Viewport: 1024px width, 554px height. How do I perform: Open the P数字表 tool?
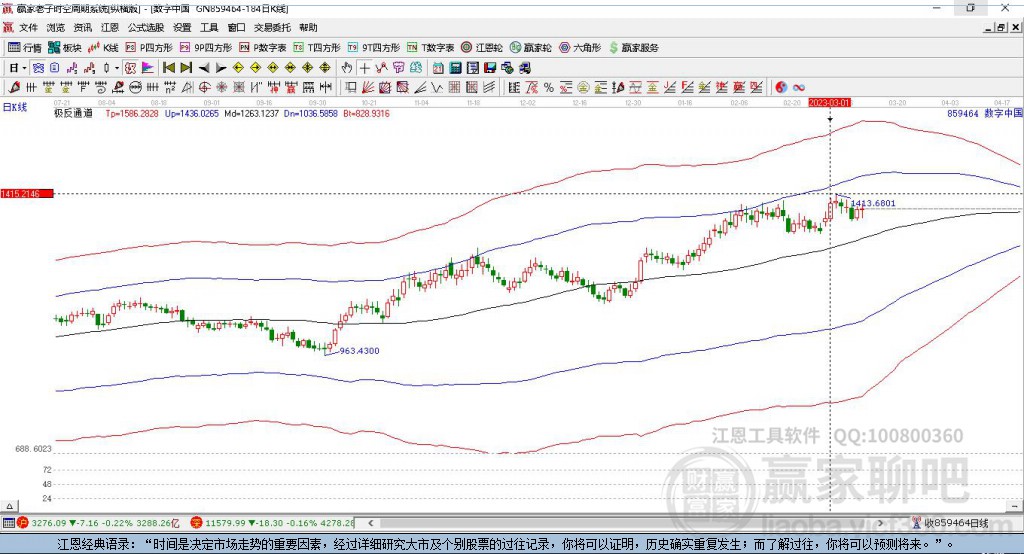click(x=263, y=48)
